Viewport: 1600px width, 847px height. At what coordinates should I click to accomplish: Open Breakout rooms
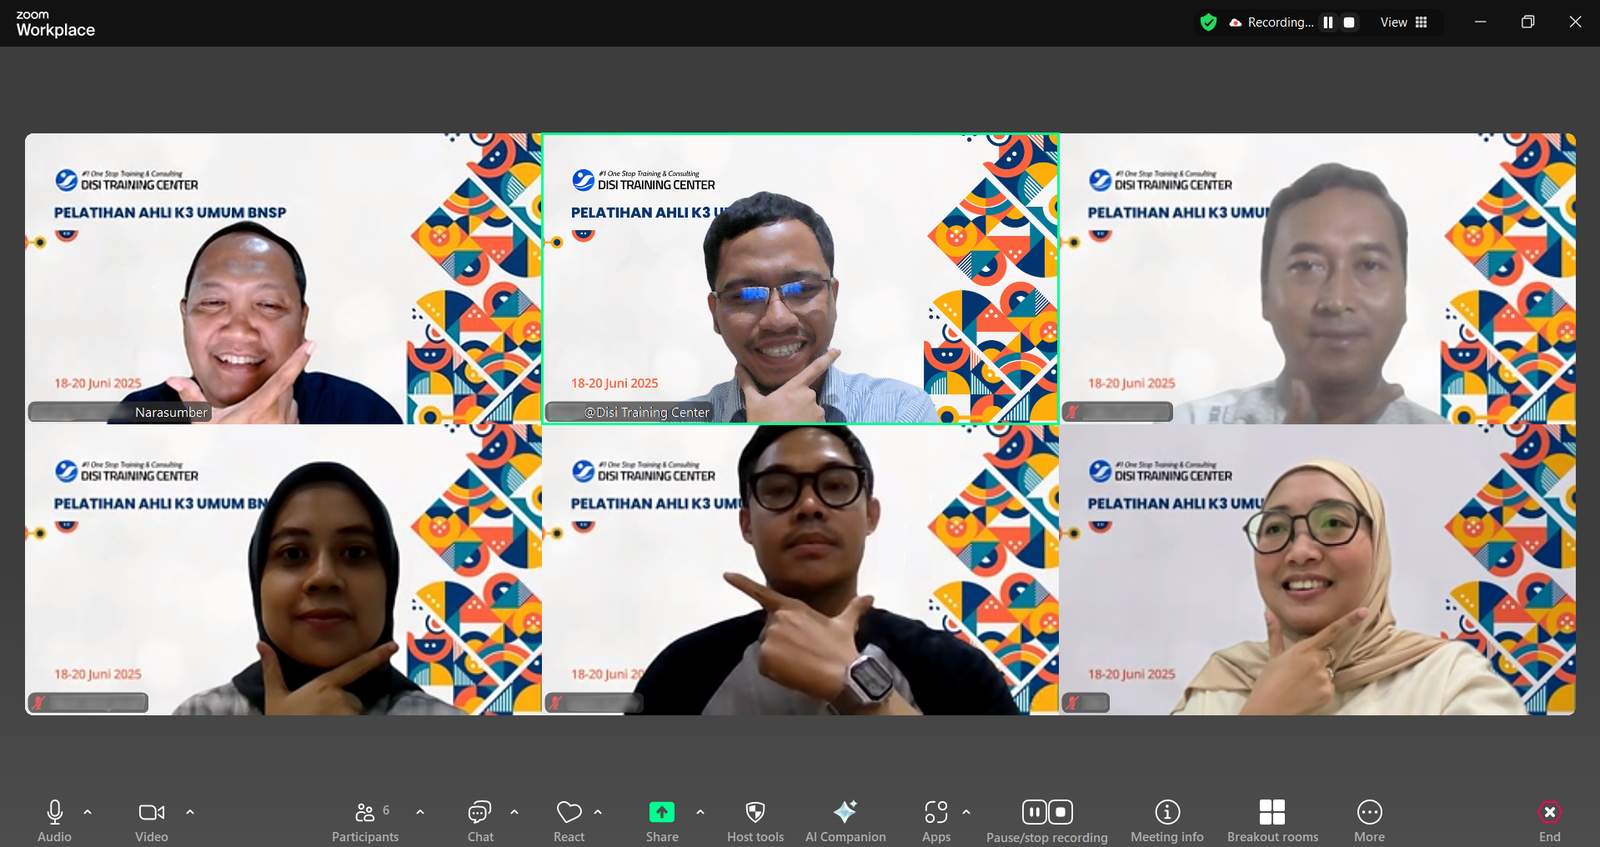[1272, 819]
